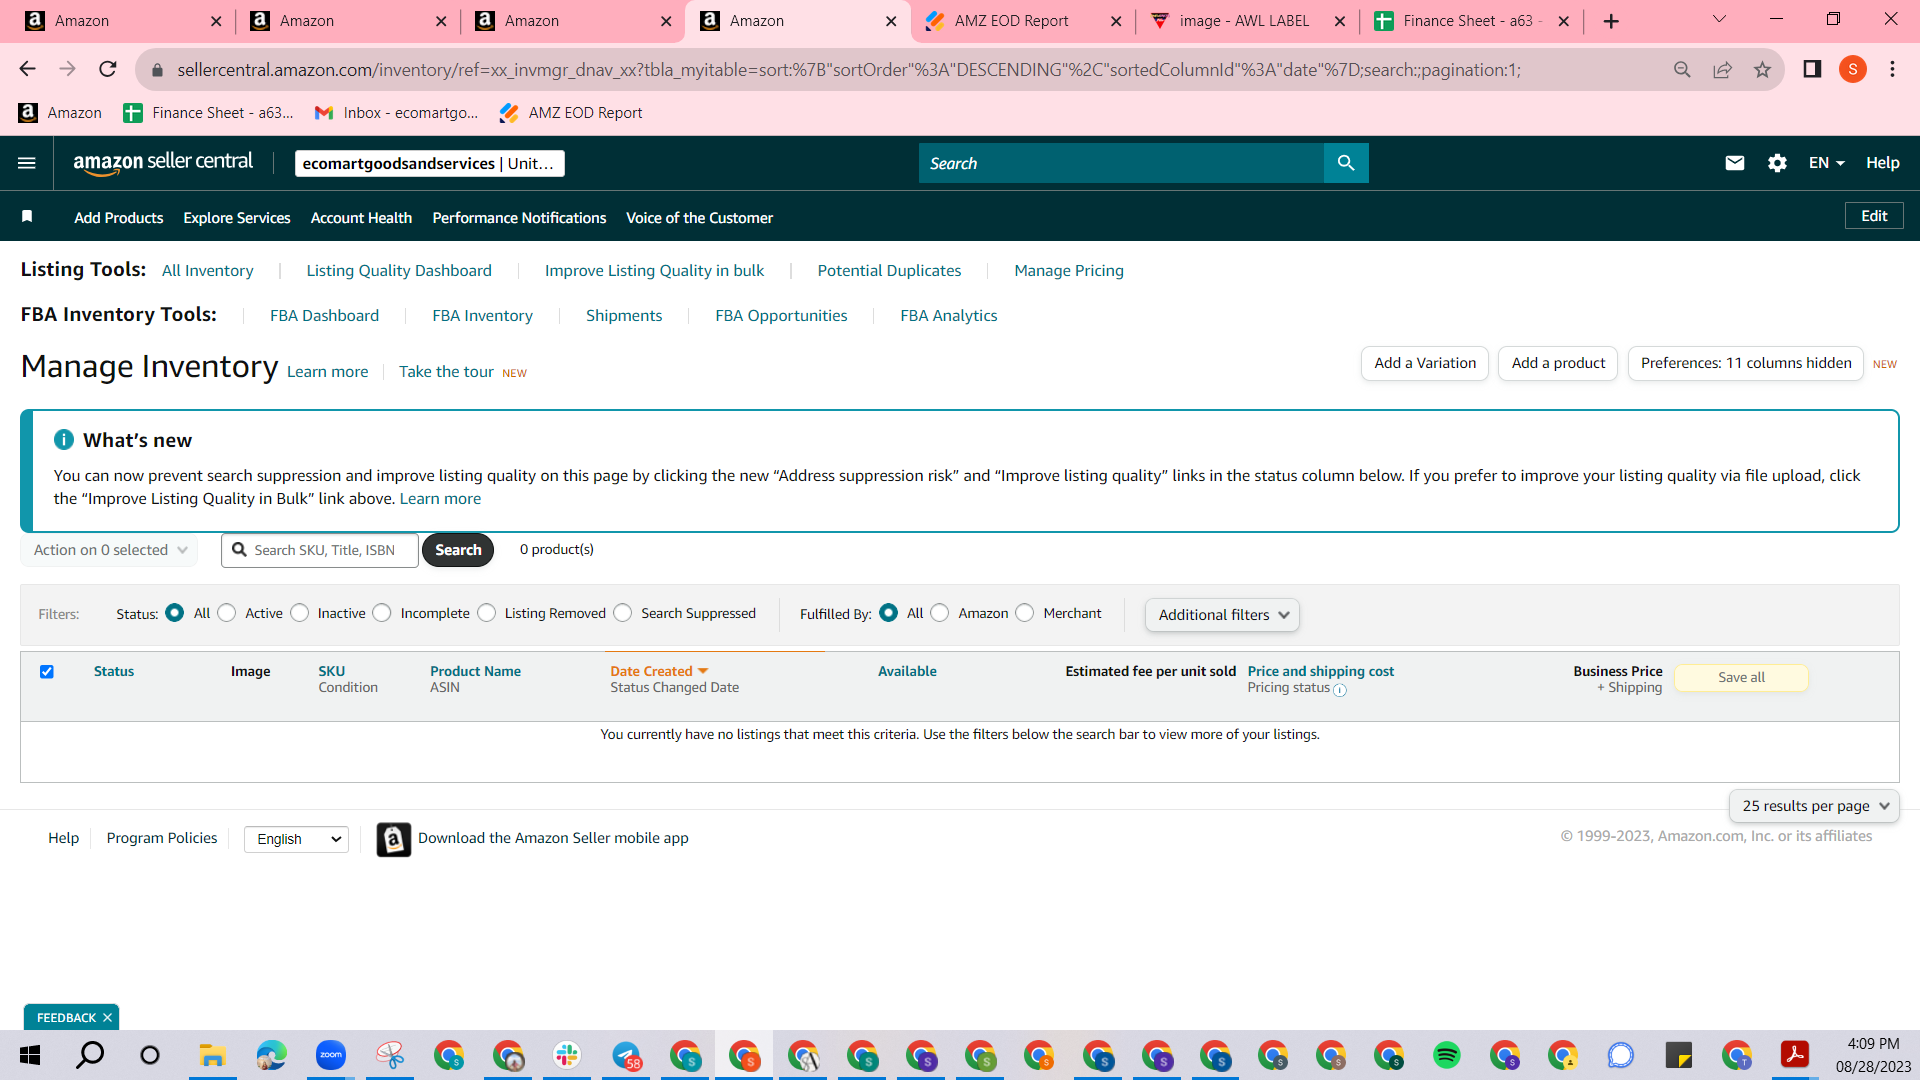Screen dimensions: 1920x1080
Task: Click the Add a product button
Action: click(x=1558, y=363)
